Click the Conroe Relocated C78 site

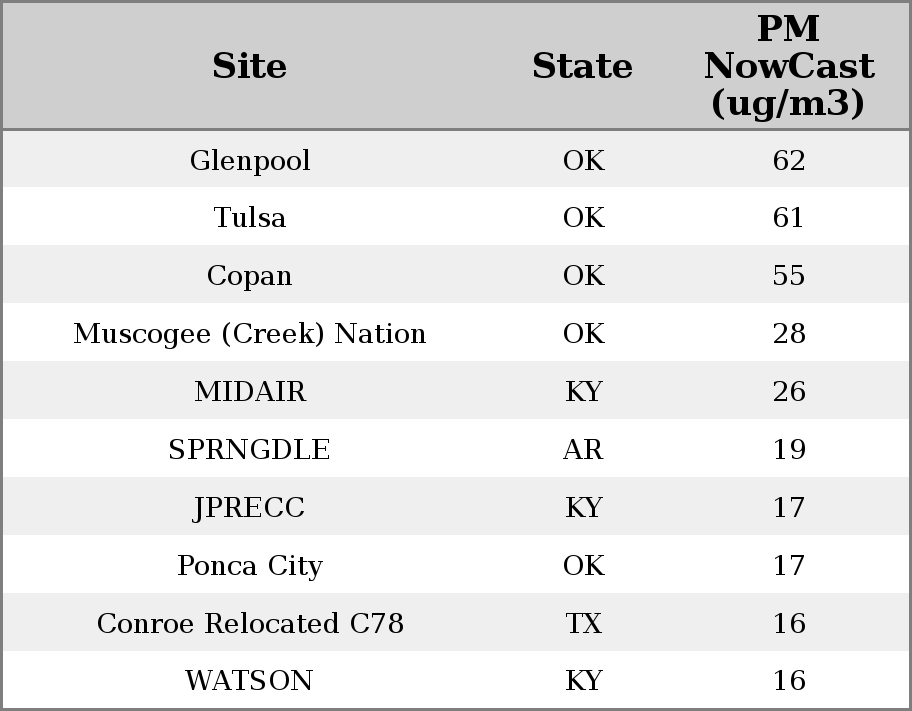click(250, 624)
